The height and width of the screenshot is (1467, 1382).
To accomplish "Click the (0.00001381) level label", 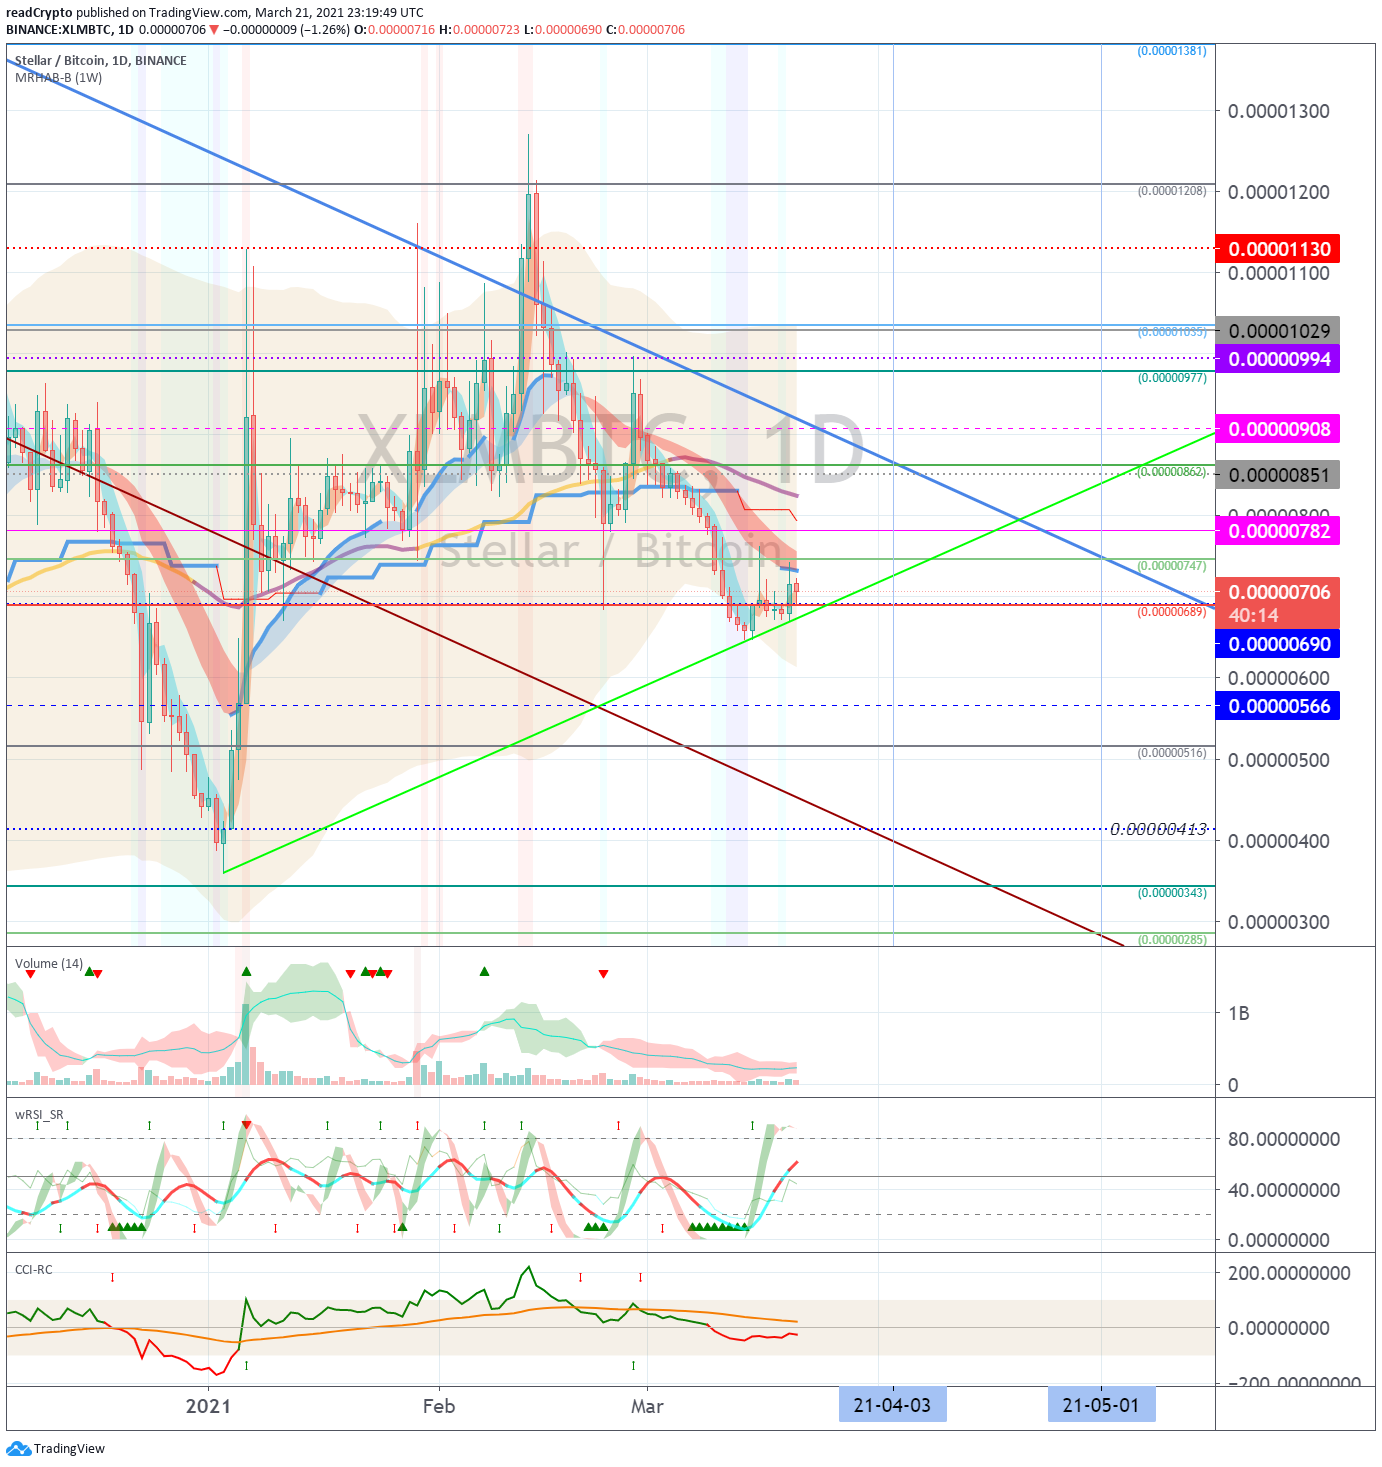I will pos(1172,50).
